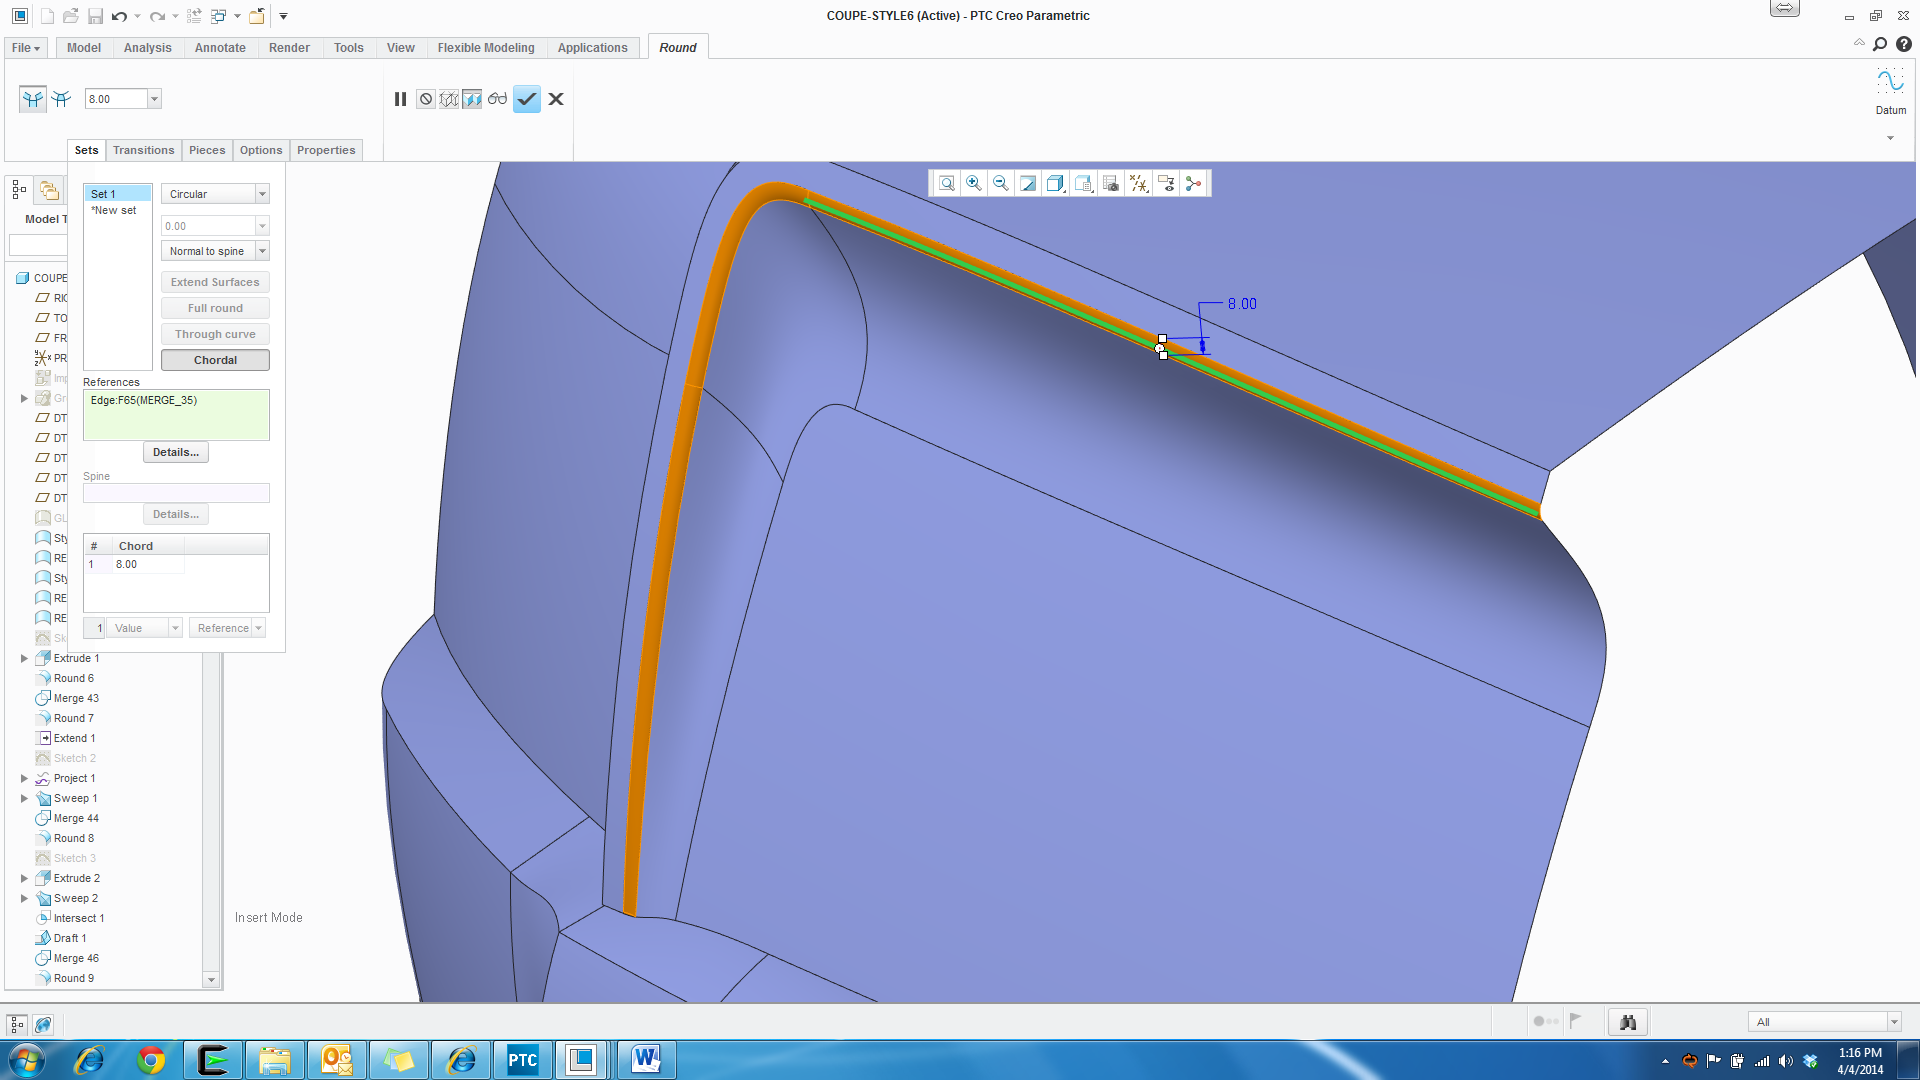Expand the Extrude 1 tree node
1920x1080 pixels.
[x=24, y=658]
